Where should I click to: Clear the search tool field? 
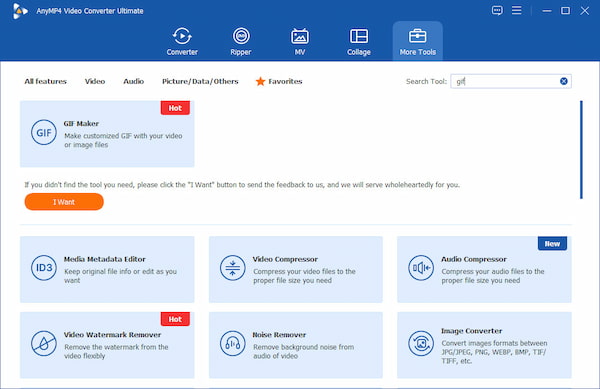(564, 81)
